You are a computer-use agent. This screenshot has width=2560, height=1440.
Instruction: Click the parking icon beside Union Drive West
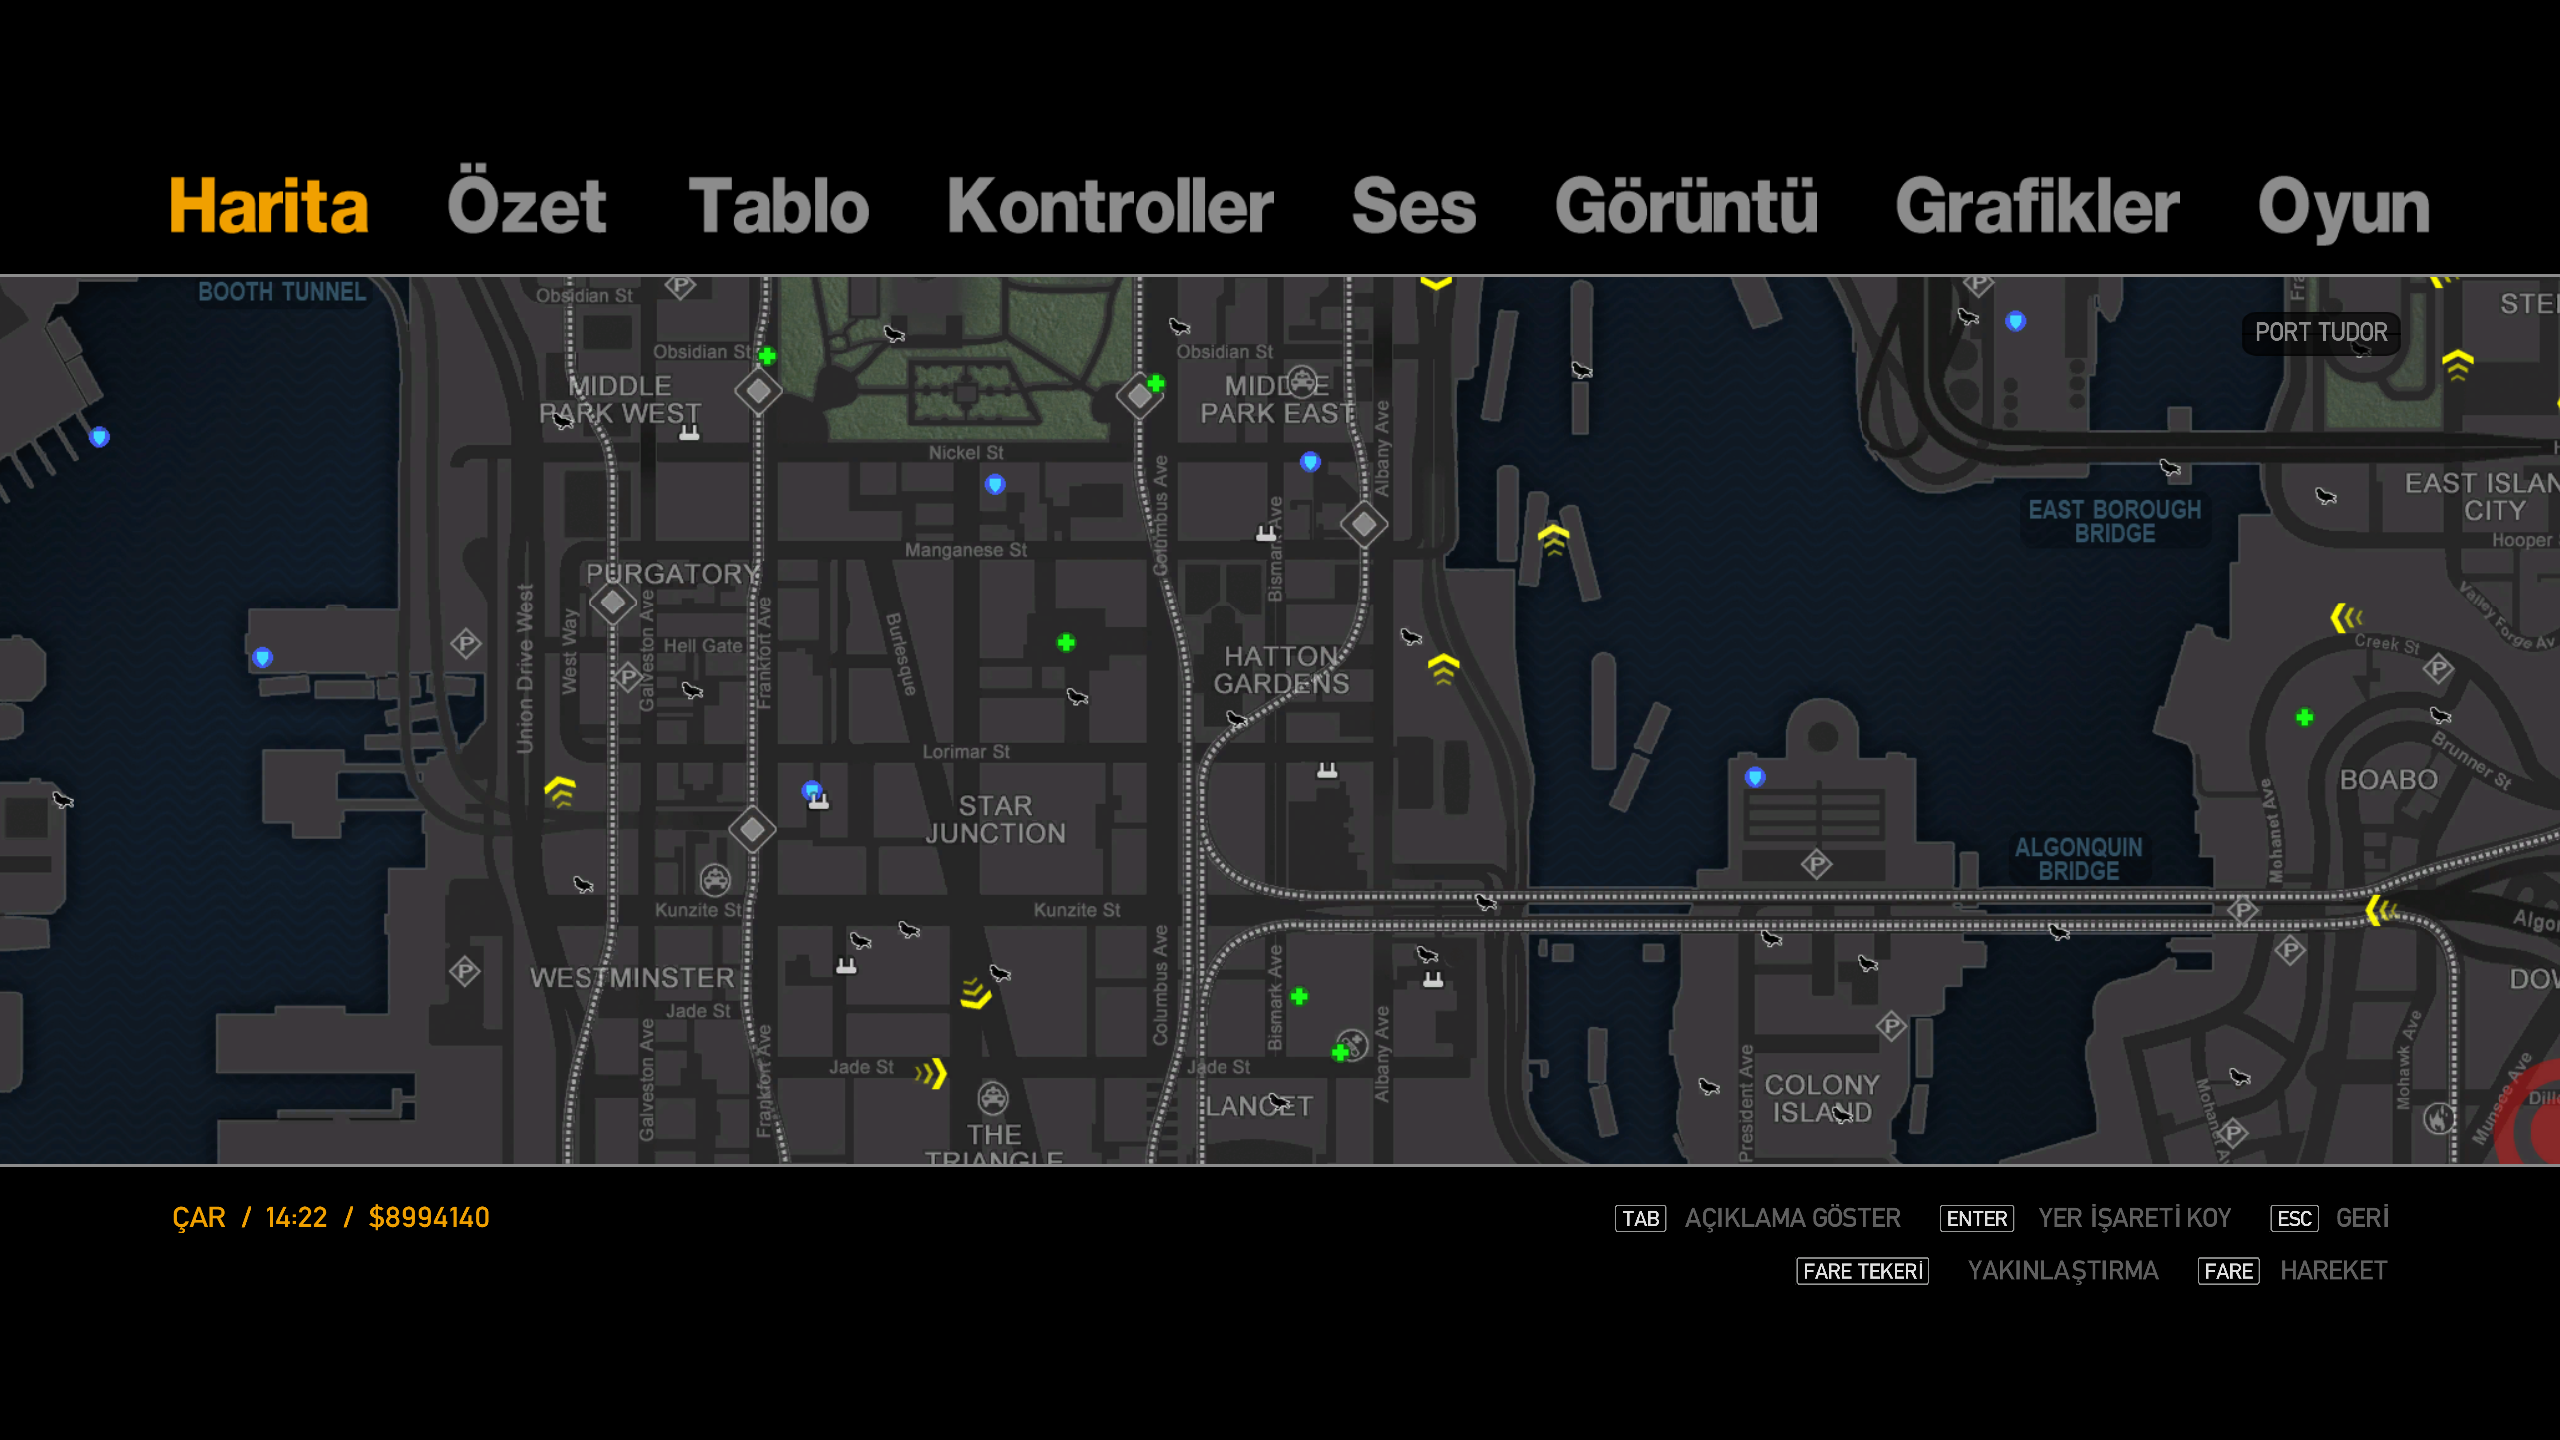(465, 643)
